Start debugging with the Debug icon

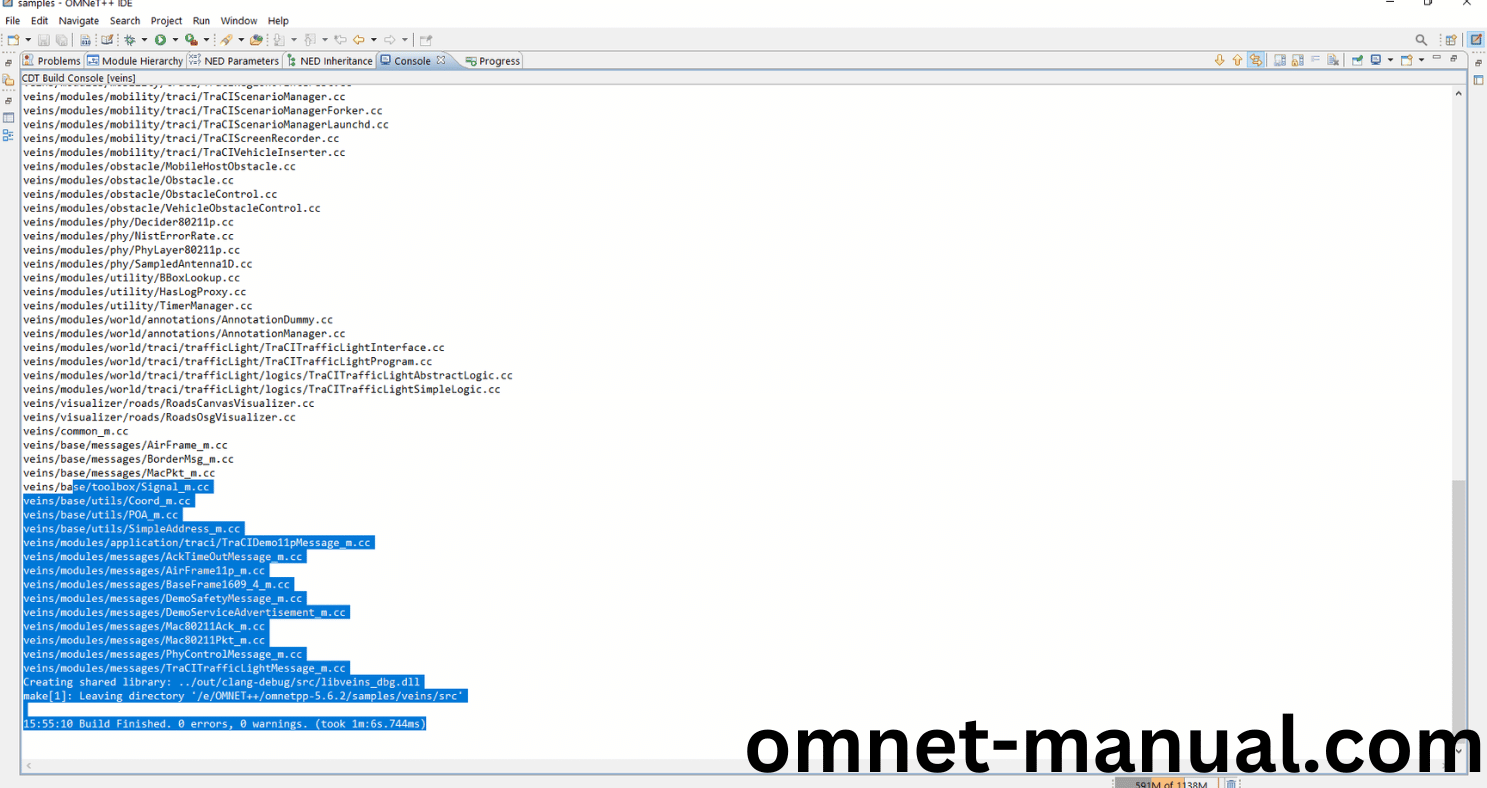(130, 39)
